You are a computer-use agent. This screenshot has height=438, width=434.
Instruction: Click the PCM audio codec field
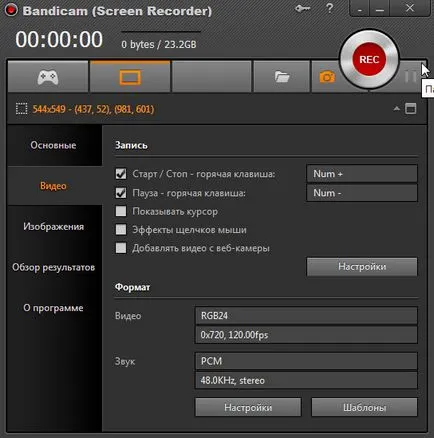click(x=306, y=361)
